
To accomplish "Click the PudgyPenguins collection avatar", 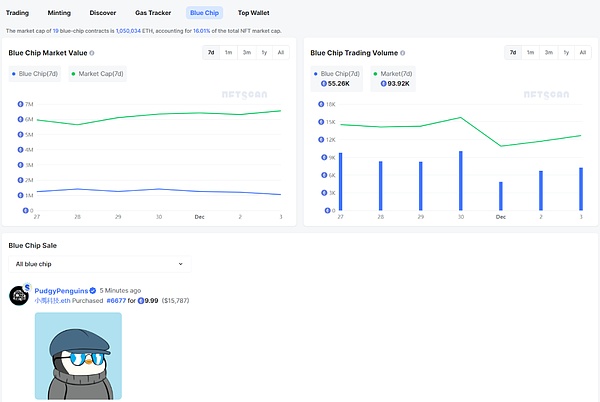I will click(x=18, y=295).
